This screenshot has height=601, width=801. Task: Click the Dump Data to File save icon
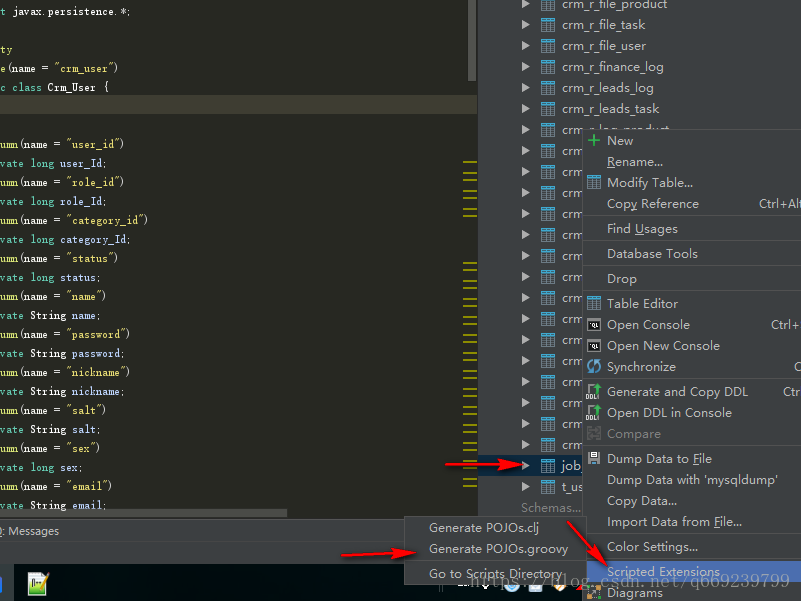(594, 458)
